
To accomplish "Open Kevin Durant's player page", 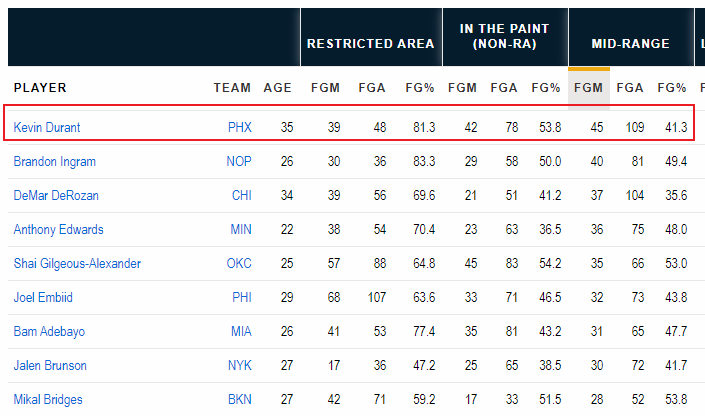I will (47, 127).
